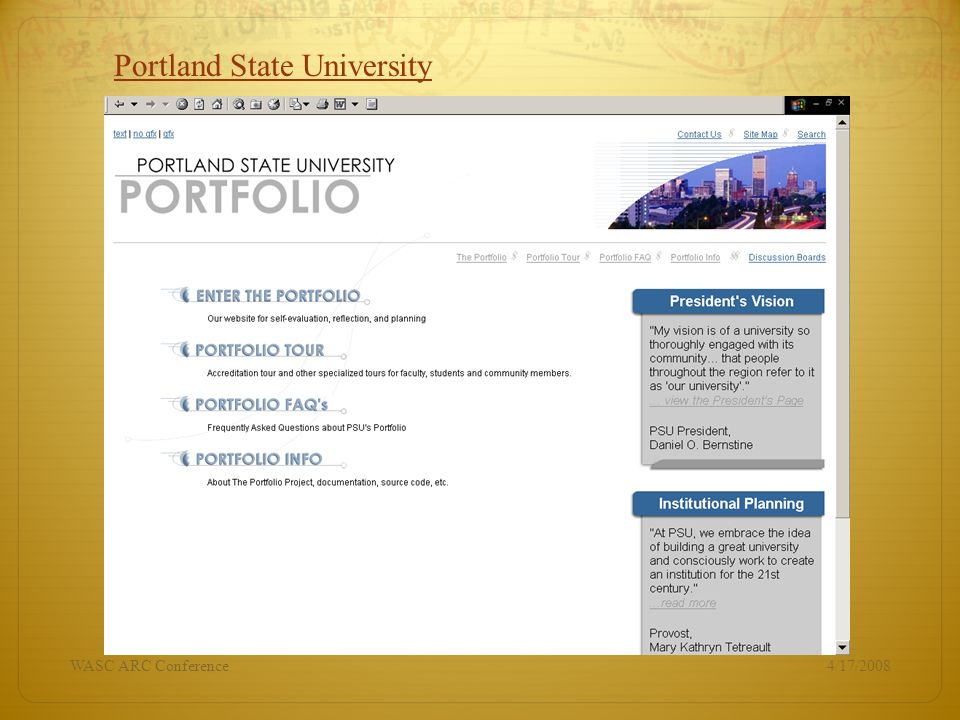
Task: Click the Contact Us link
Action: (x=699, y=134)
